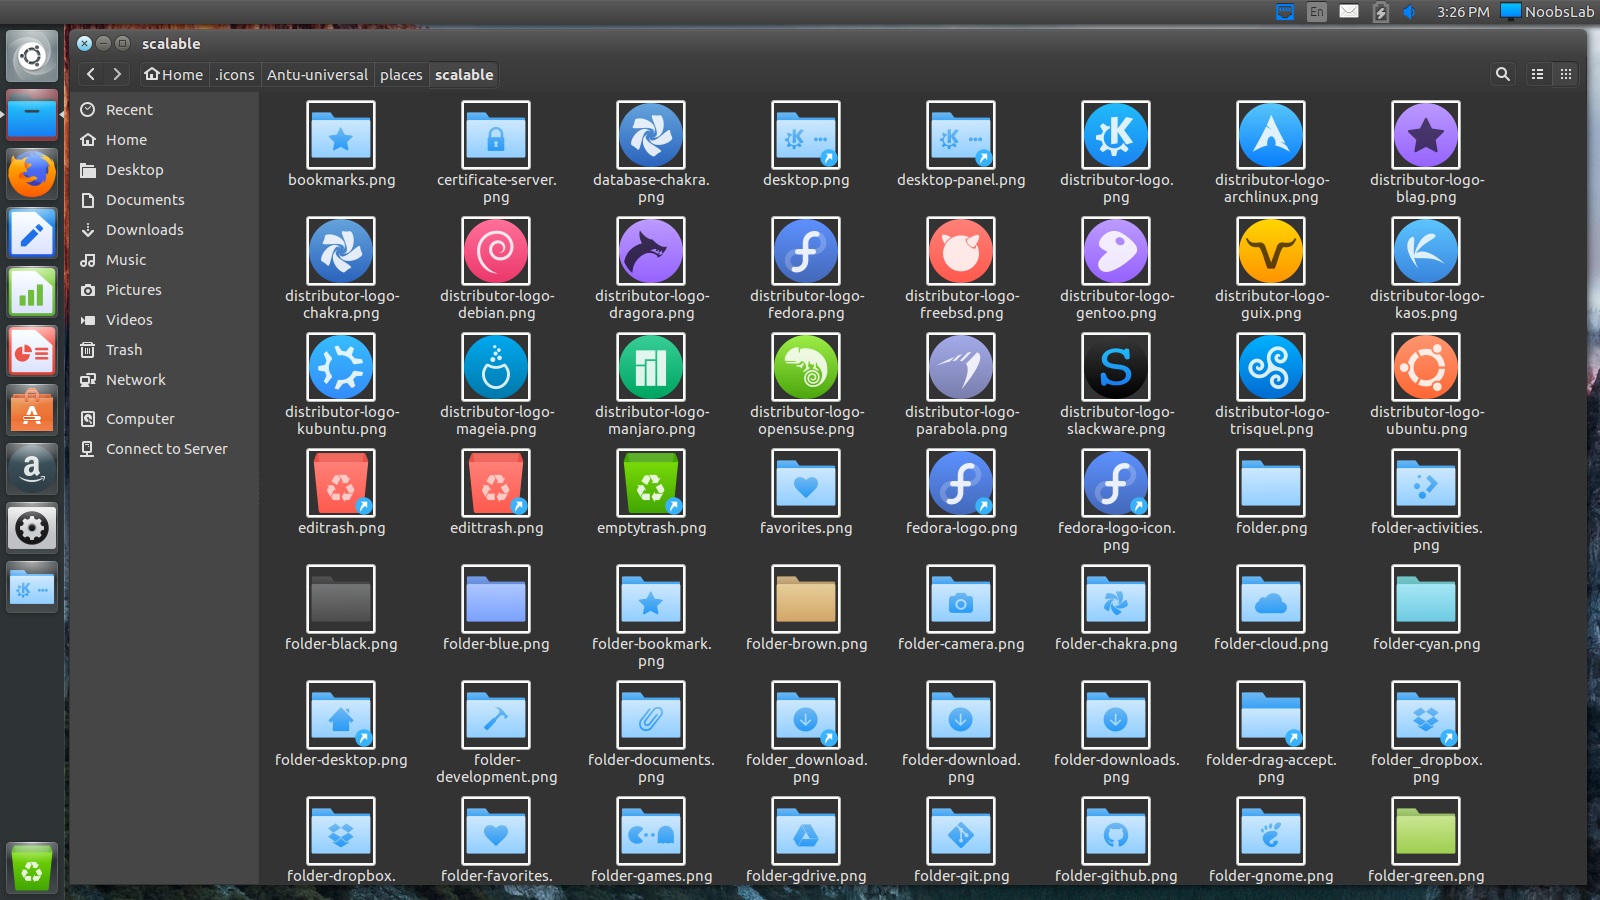Click Connect to Server in the sidebar
Screen dimensions: 1600x900
click(x=166, y=449)
